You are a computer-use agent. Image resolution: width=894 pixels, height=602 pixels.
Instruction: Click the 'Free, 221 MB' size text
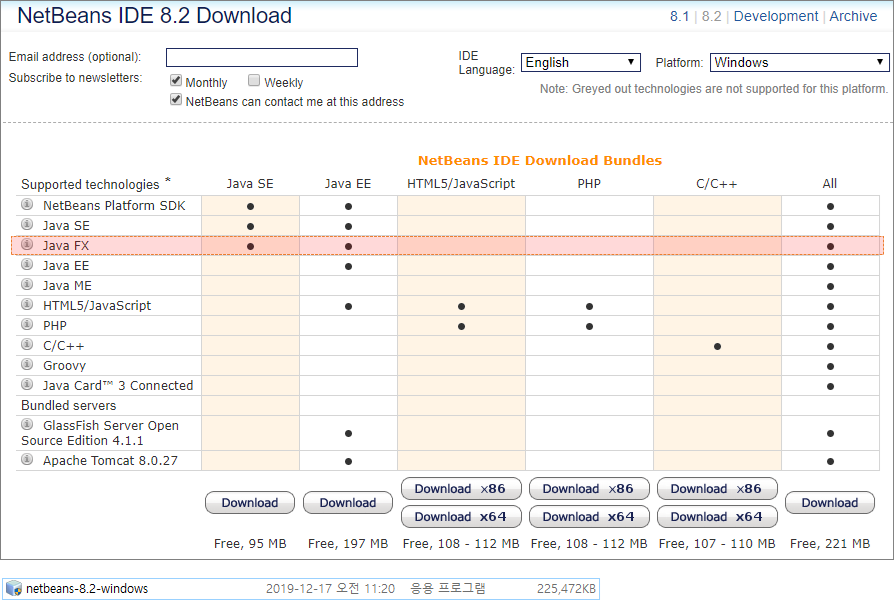coord(830,544)
